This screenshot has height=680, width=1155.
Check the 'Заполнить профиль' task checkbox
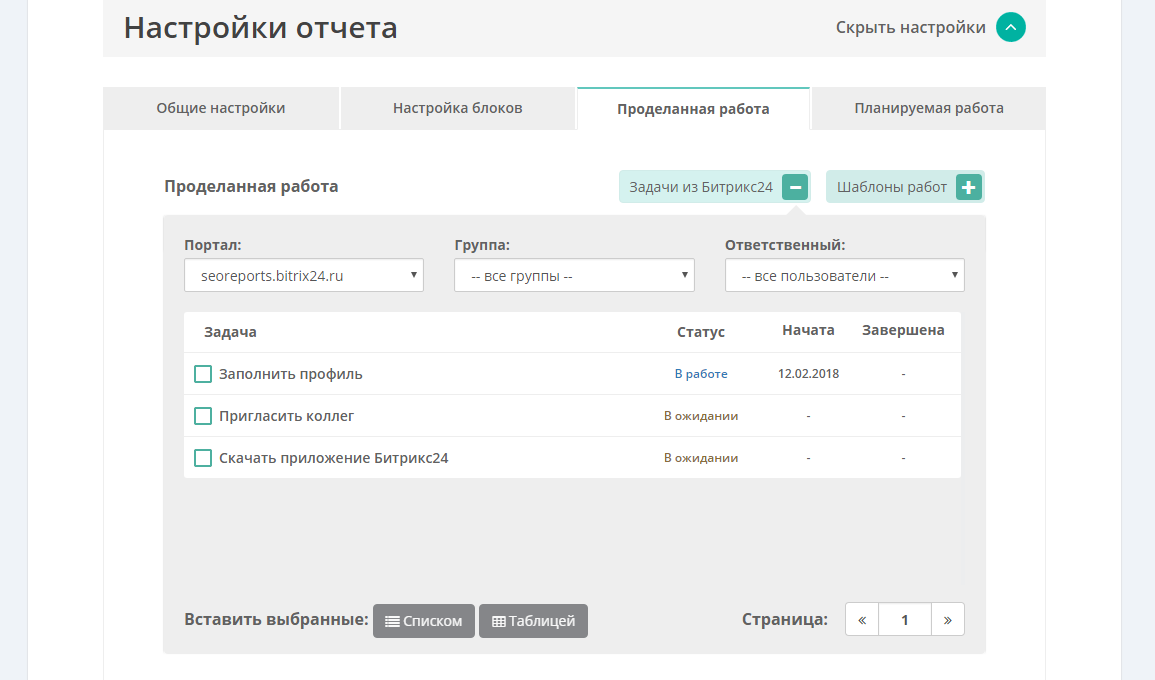[203, 374]
